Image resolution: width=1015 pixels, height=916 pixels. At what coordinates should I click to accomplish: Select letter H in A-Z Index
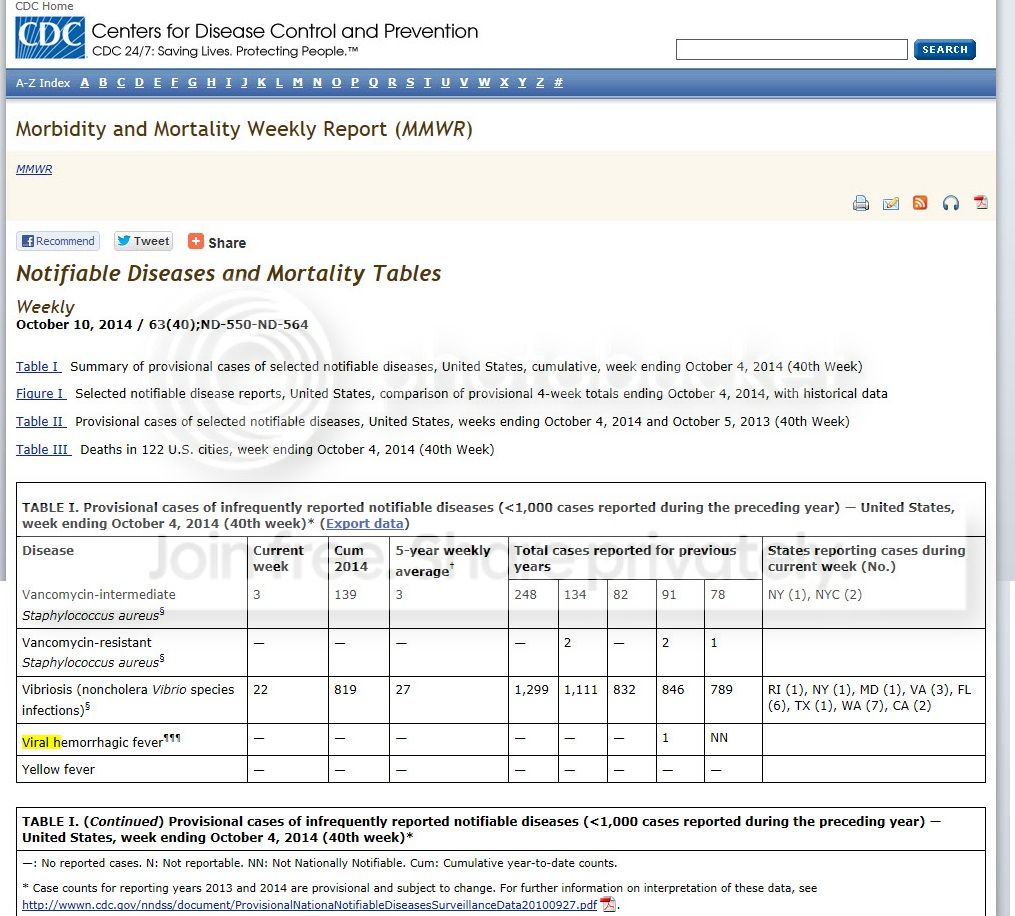point(211,82)
